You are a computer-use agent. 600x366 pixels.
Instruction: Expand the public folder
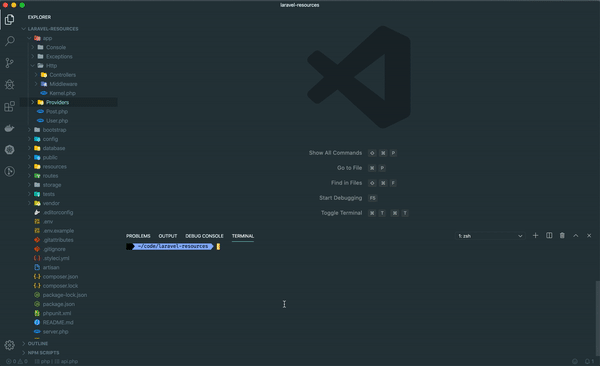[50, 157]
